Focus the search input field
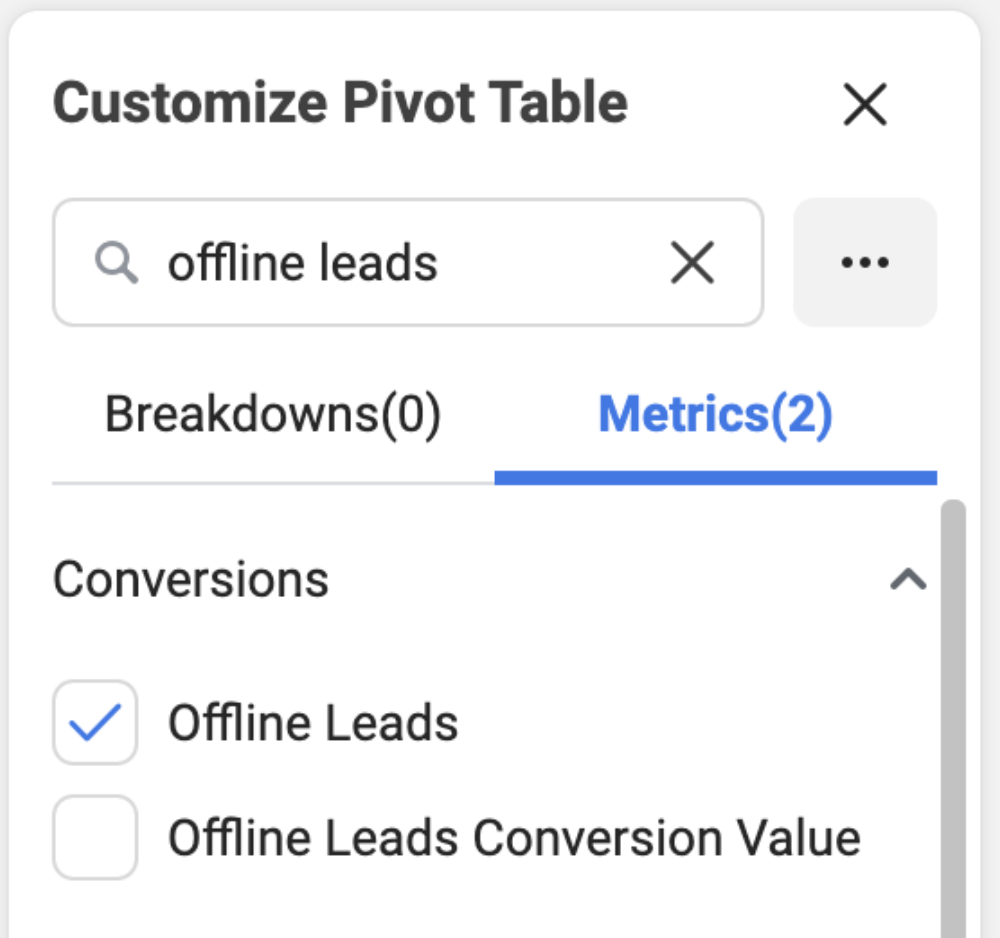 coord(408,262)
